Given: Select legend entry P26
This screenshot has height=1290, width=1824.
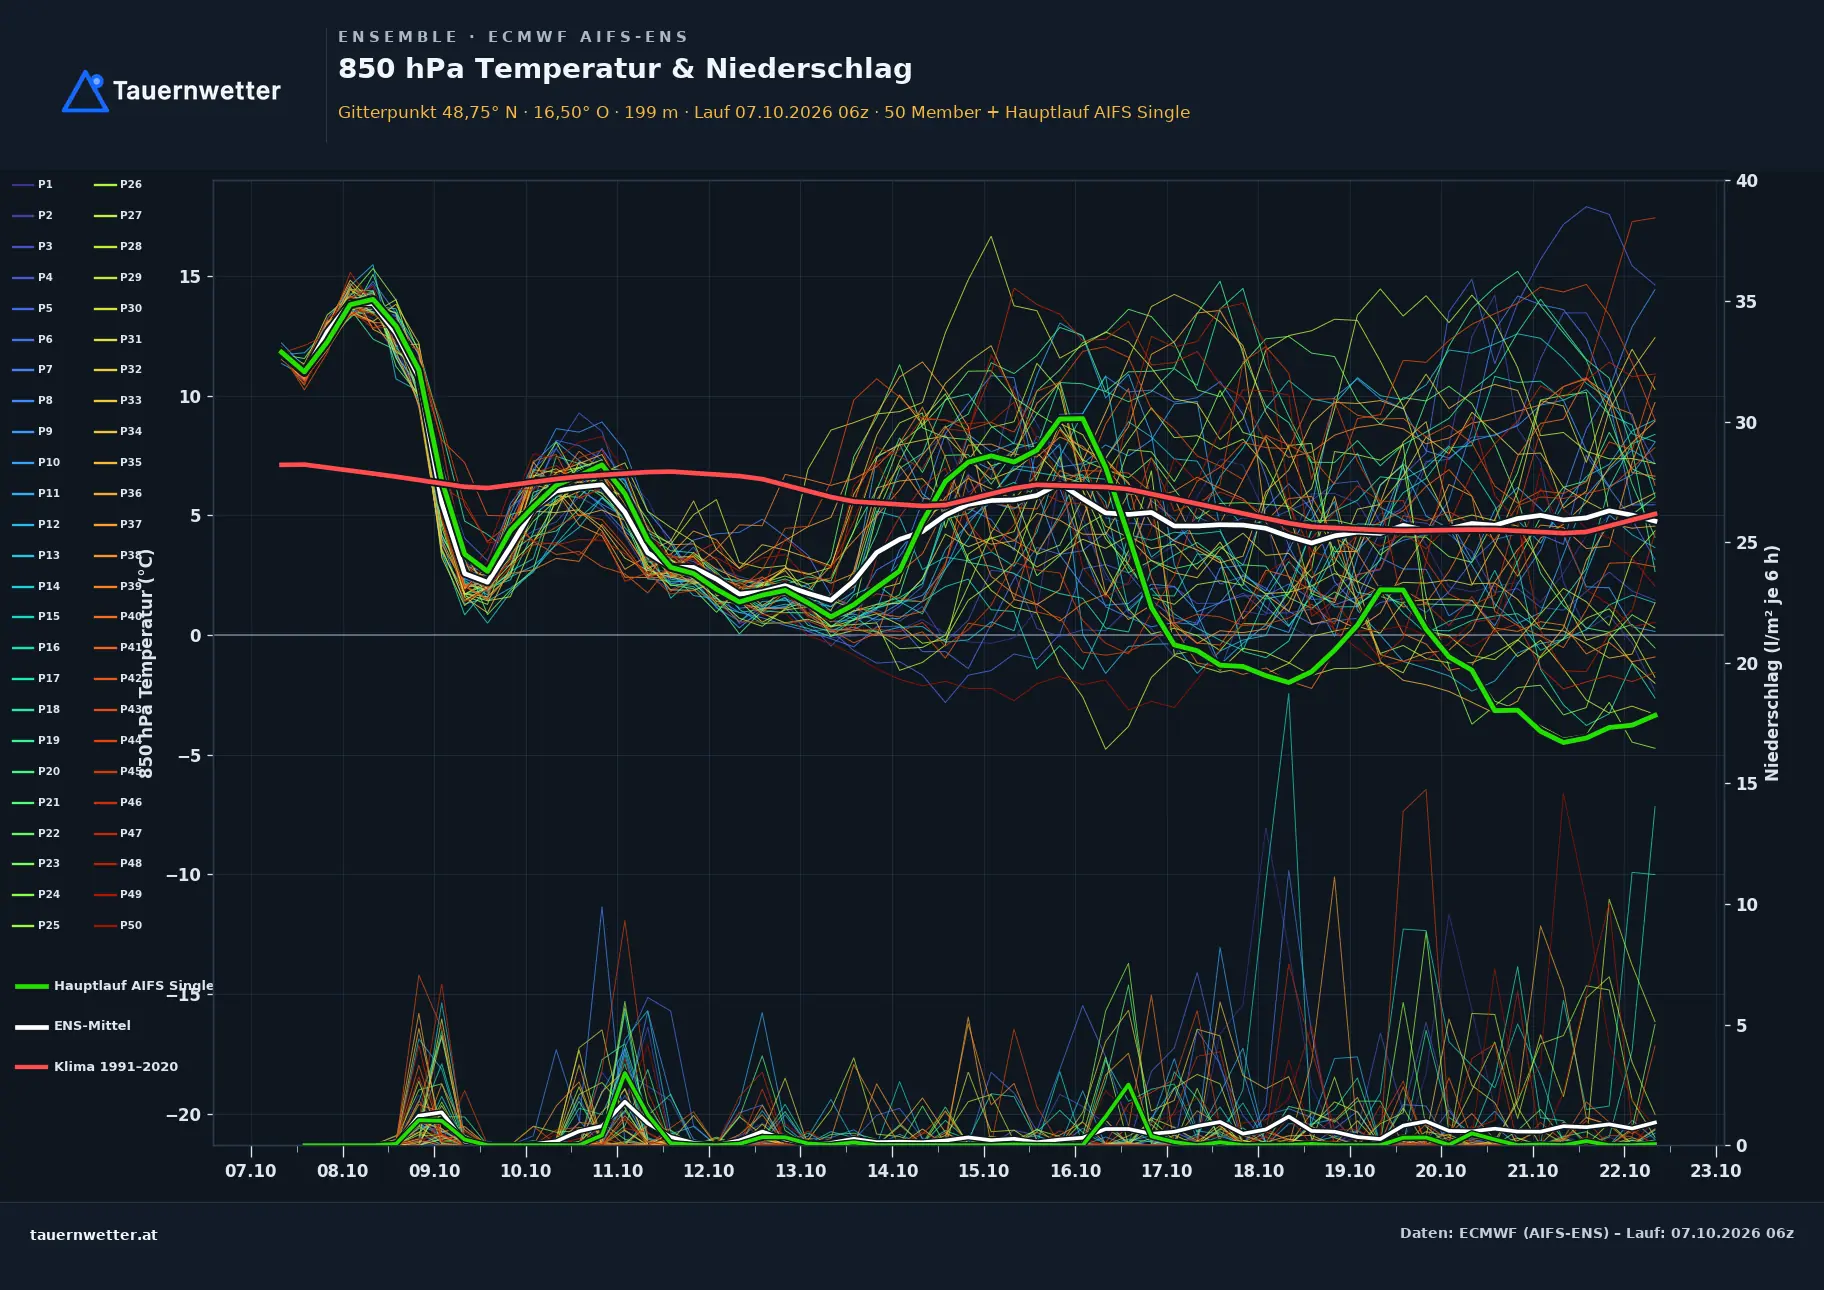Looking at the screenshot, I should (x=118, y=184).
